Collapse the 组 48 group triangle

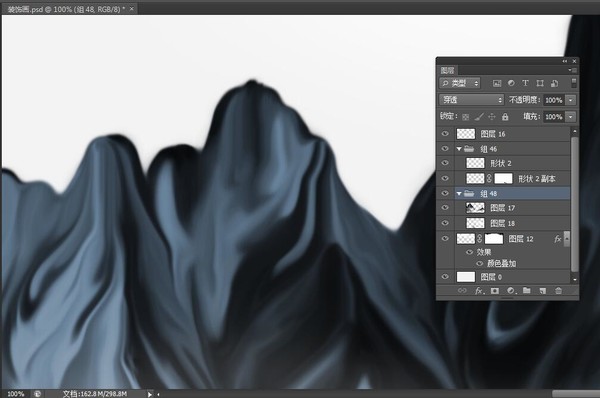pos(459,194)
